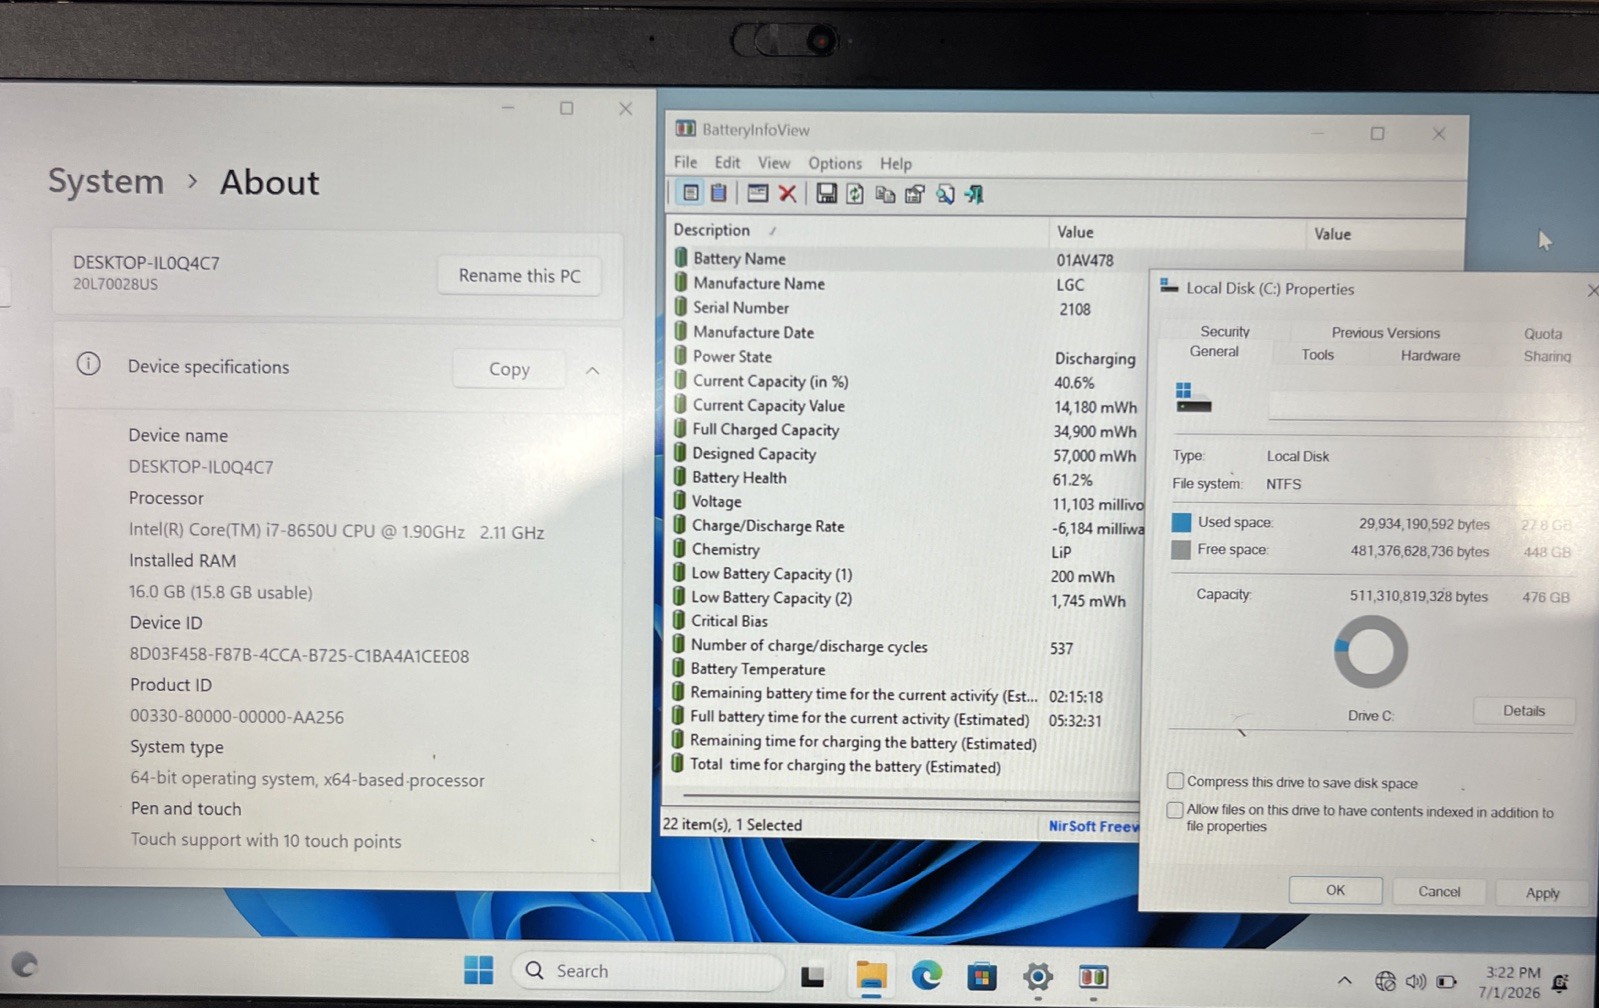
Task: Refresh battery data with the green arrows icon
Action: click(x=855, y=194)
